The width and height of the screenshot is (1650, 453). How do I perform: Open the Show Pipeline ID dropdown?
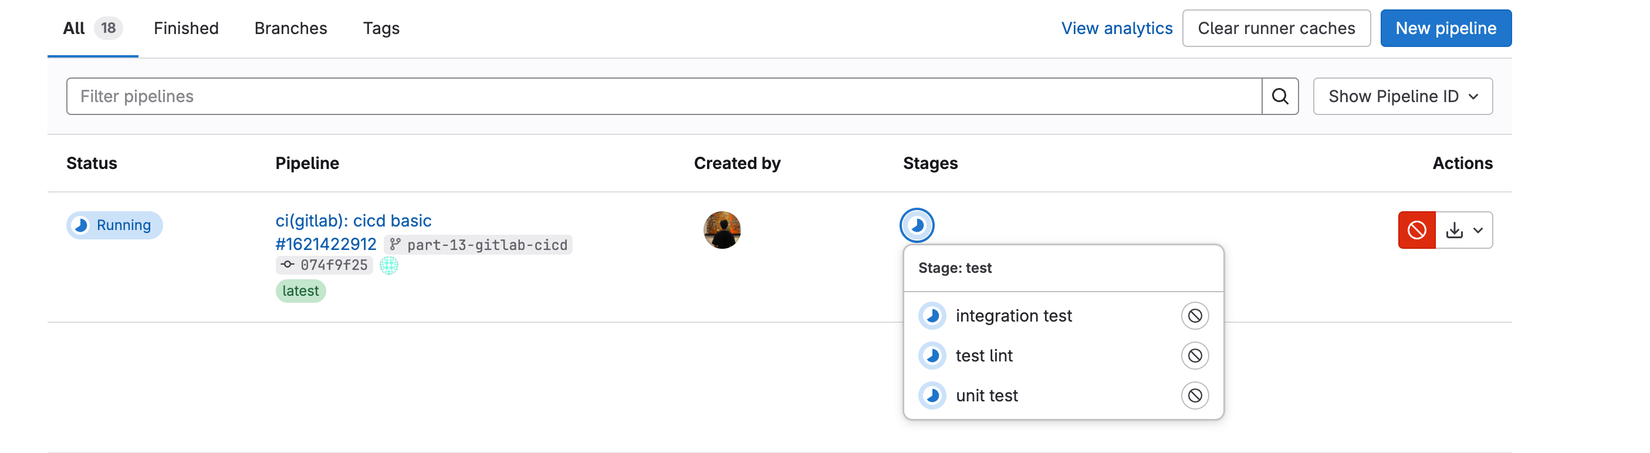(1402, 96)
